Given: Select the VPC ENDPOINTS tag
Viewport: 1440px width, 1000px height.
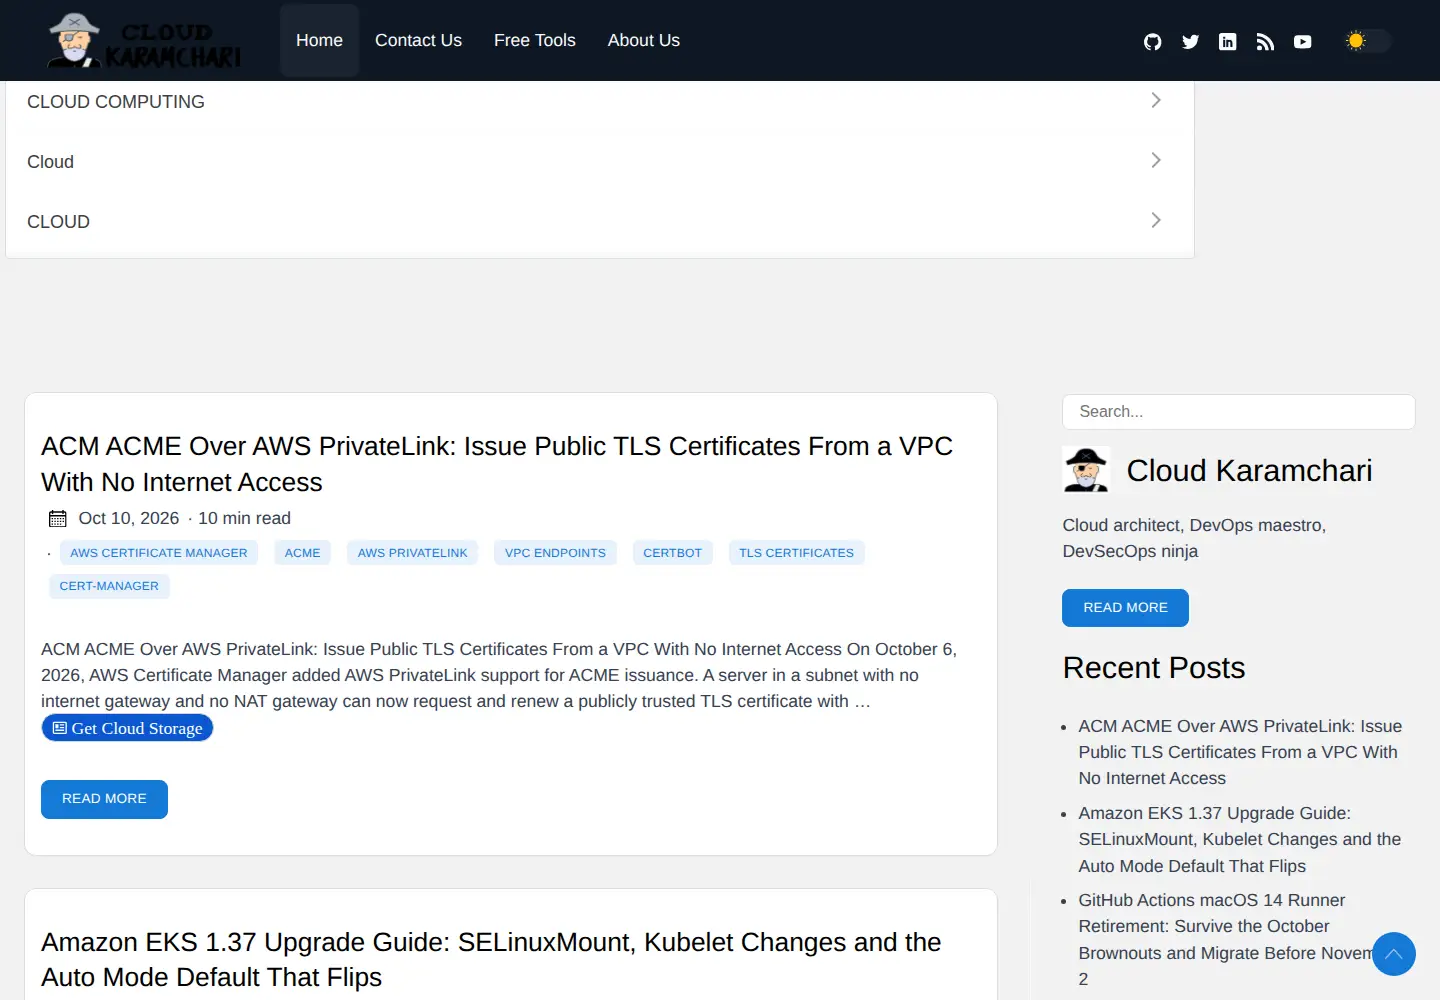Looking at the screenshot, I should coord(555,553).
